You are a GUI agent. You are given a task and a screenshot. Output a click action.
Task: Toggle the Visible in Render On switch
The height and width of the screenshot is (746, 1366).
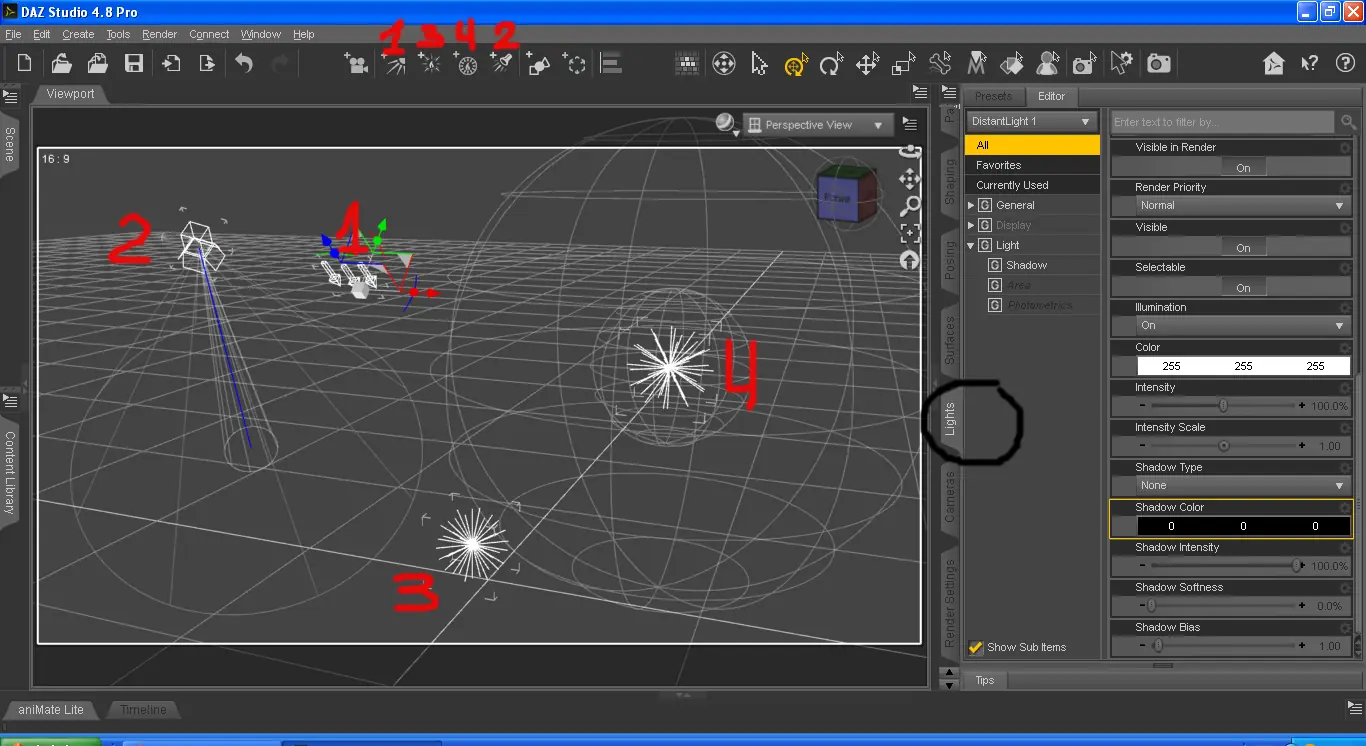(x=1243, y=168)
